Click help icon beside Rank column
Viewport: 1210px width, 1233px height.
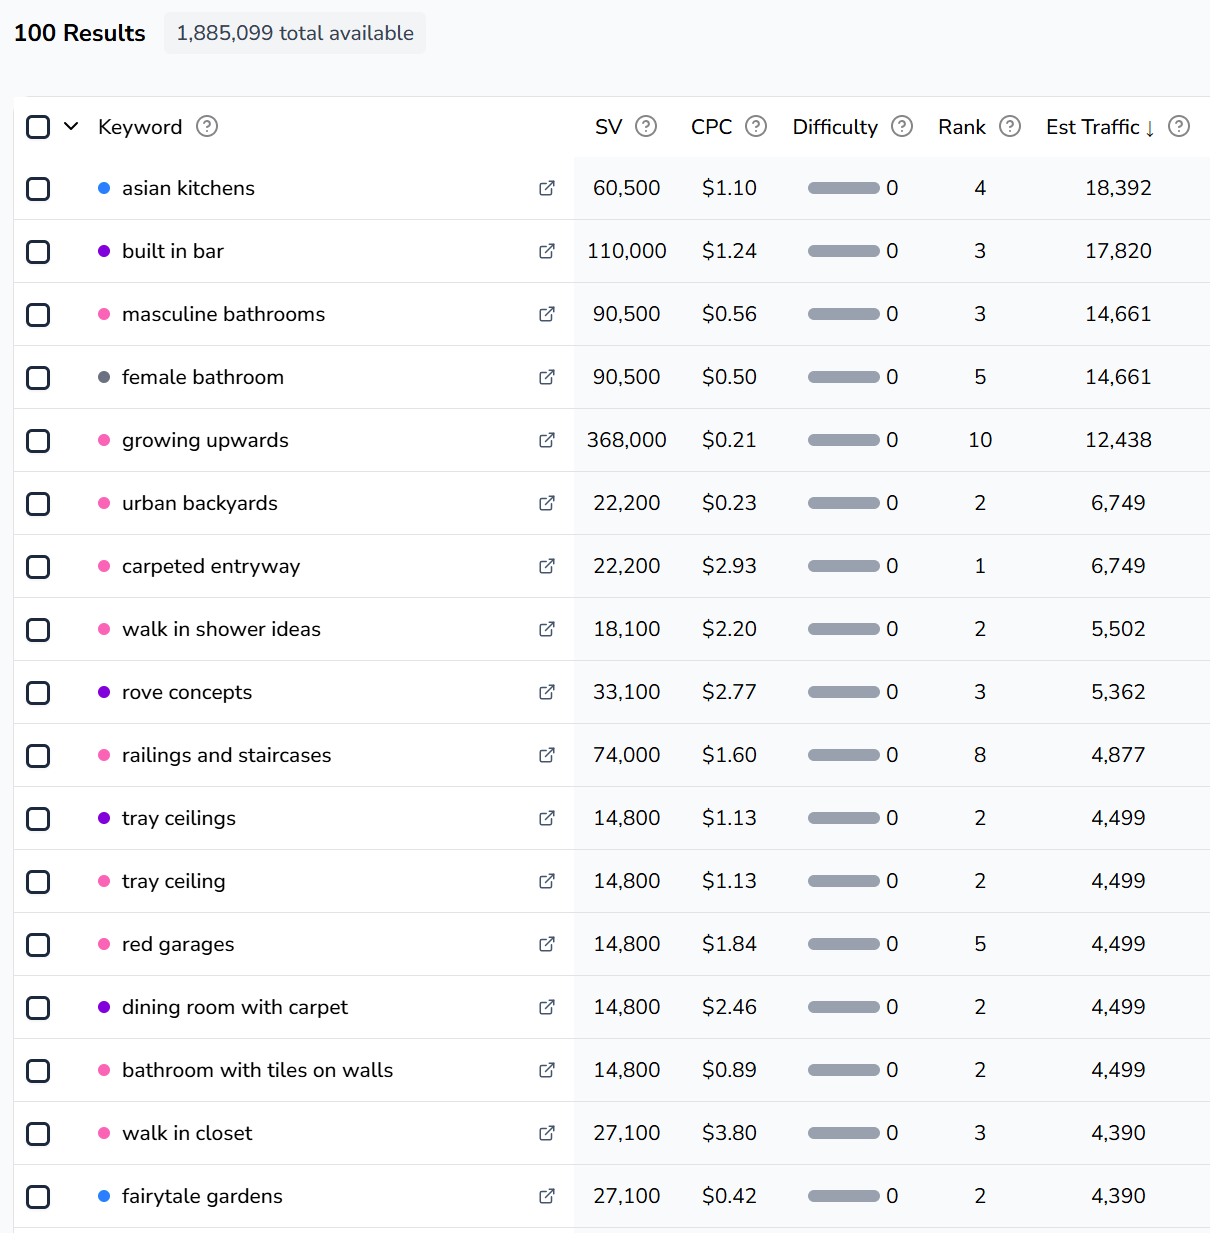pyautogui.click(x=1010, y=126)
